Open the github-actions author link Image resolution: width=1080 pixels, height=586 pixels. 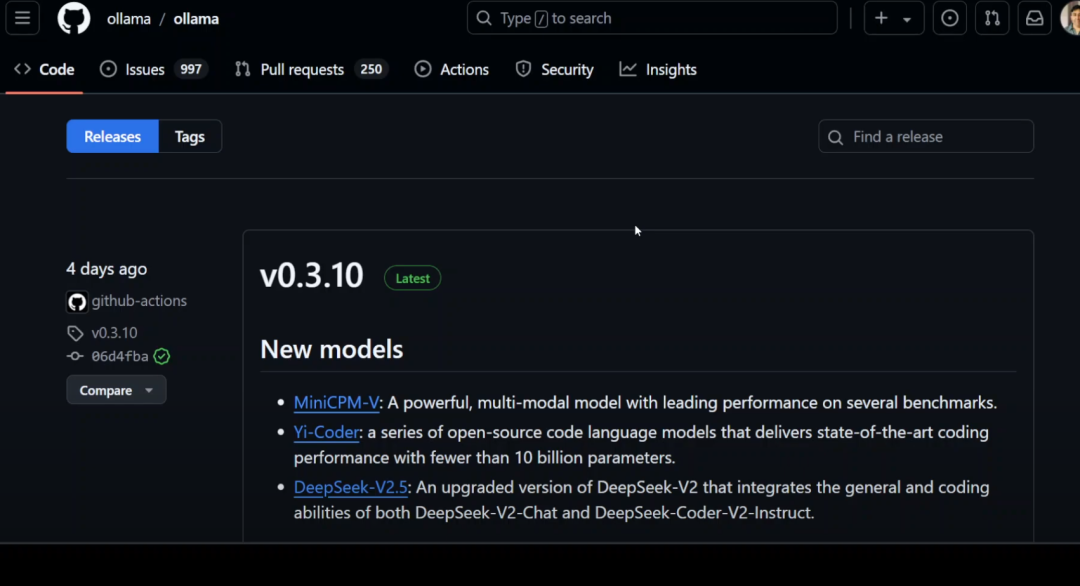(x=139, y=301)
